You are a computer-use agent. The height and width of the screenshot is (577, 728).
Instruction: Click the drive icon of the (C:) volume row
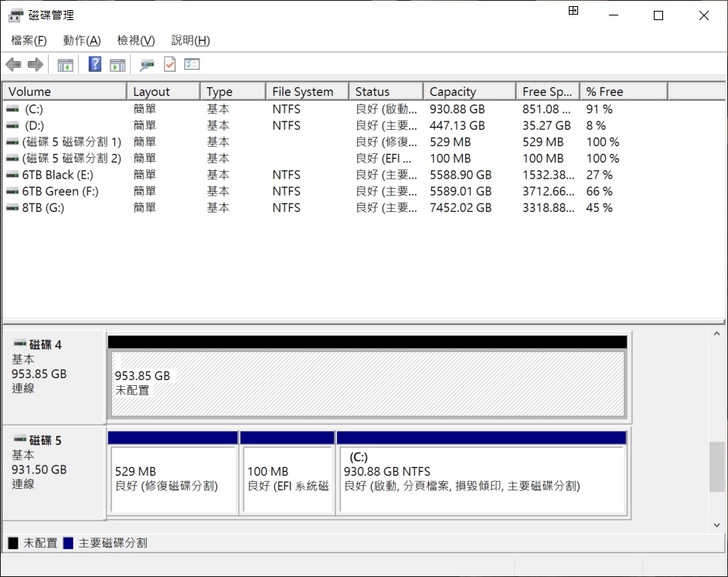point(13,110)
